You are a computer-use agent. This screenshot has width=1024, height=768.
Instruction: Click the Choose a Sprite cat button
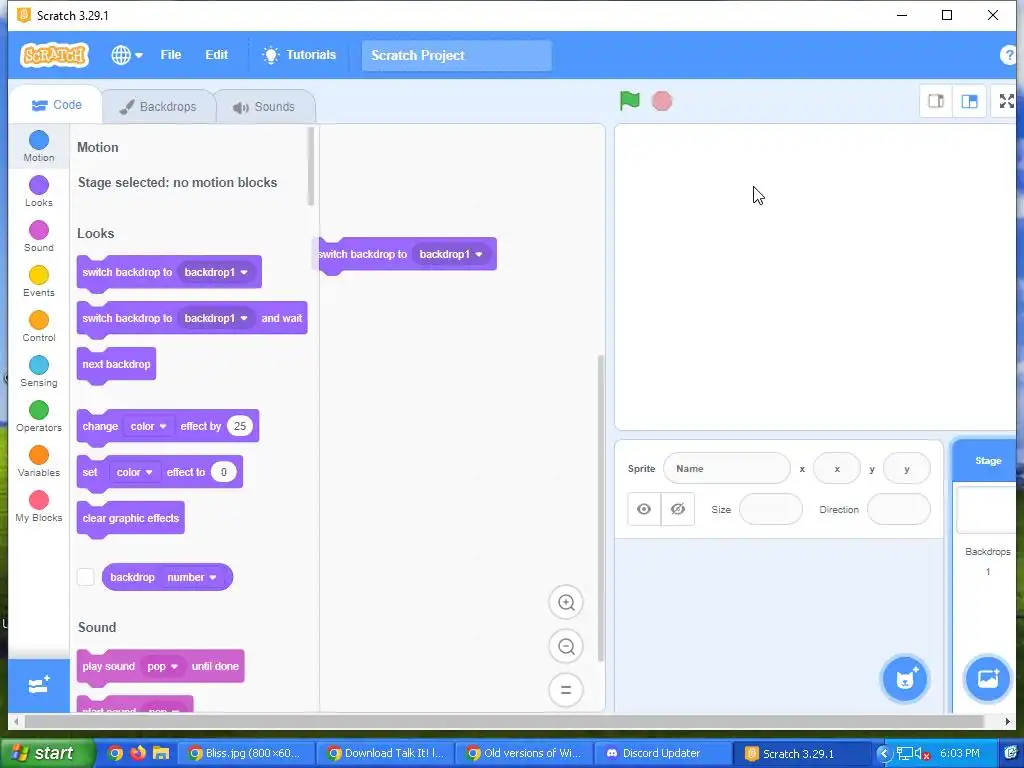point(905,679)
